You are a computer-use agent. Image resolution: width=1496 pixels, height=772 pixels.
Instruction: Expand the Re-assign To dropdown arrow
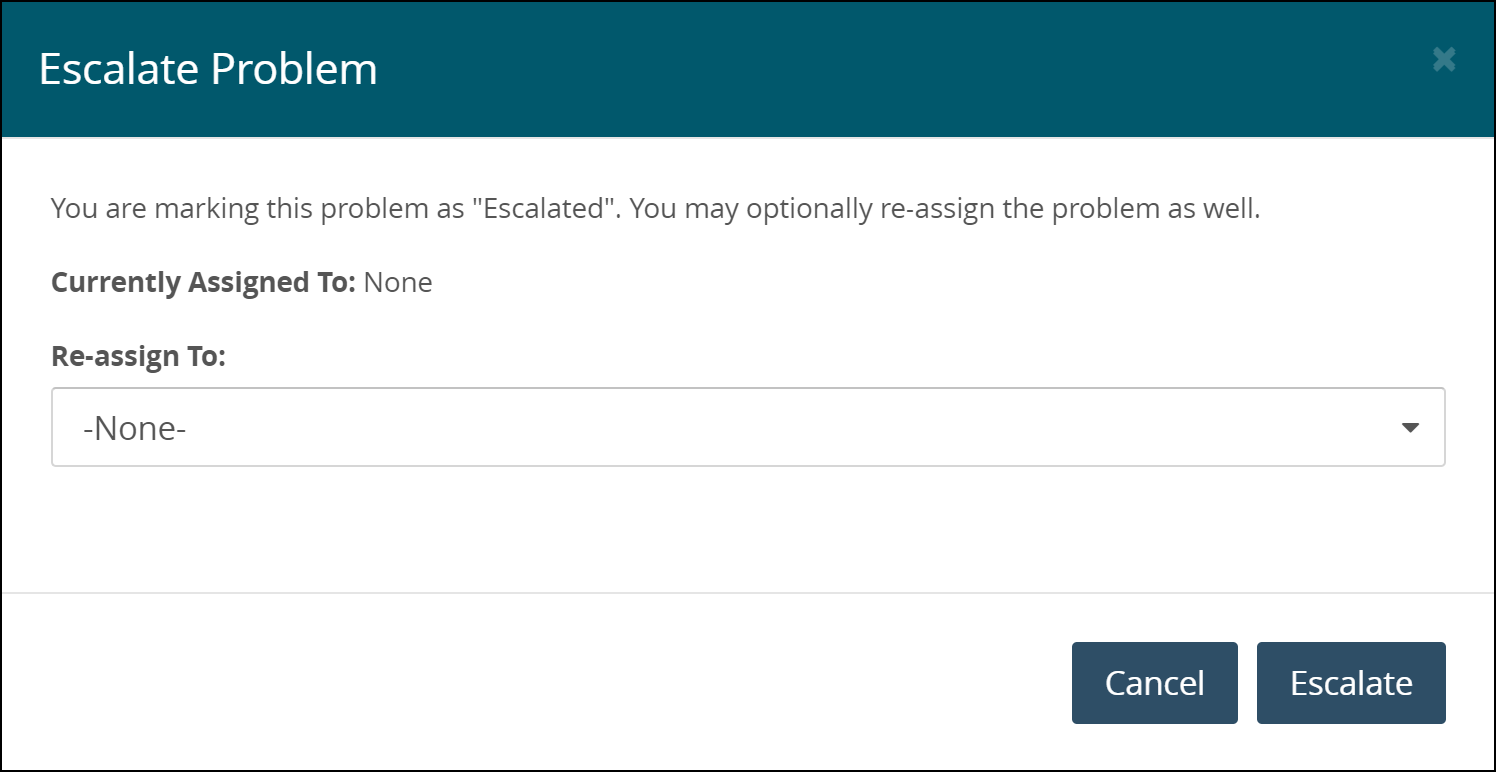pyautogui.click(x=1410, y=428)
